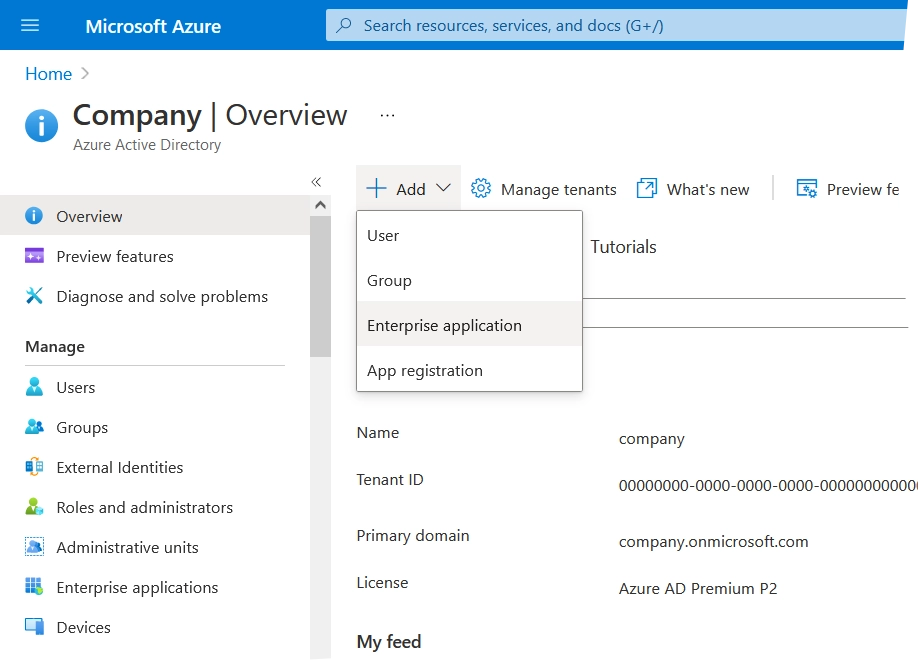Click the Microsoft Azure logo text

[153, 26]
